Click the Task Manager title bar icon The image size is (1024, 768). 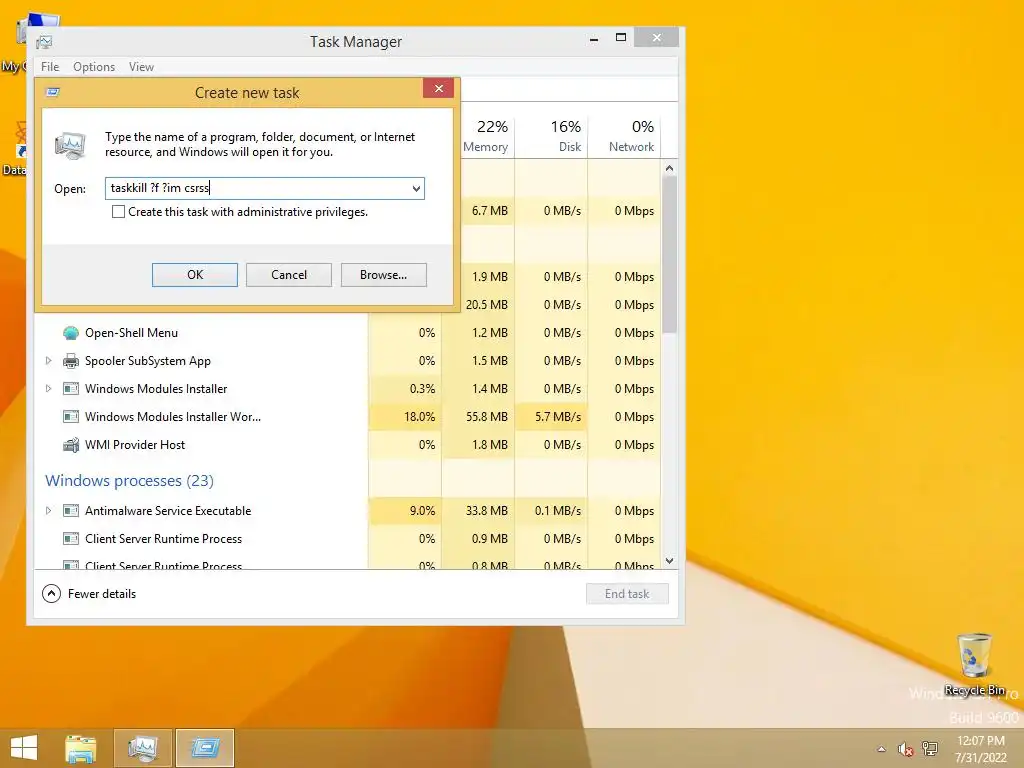(x=44, y=42)
